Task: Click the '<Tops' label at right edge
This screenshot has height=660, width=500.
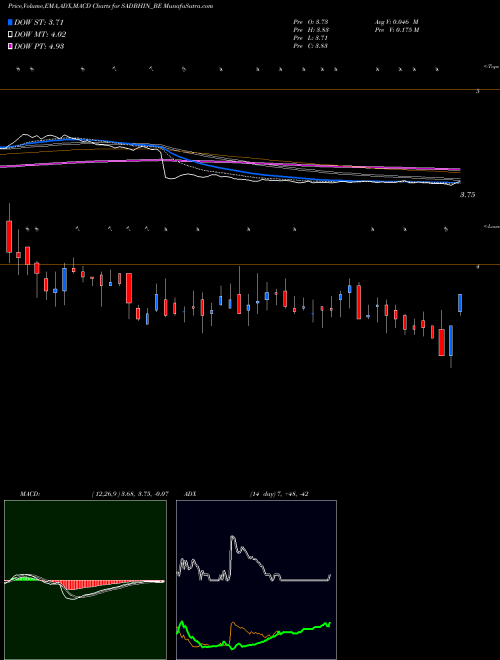Action: coord(491,67)
